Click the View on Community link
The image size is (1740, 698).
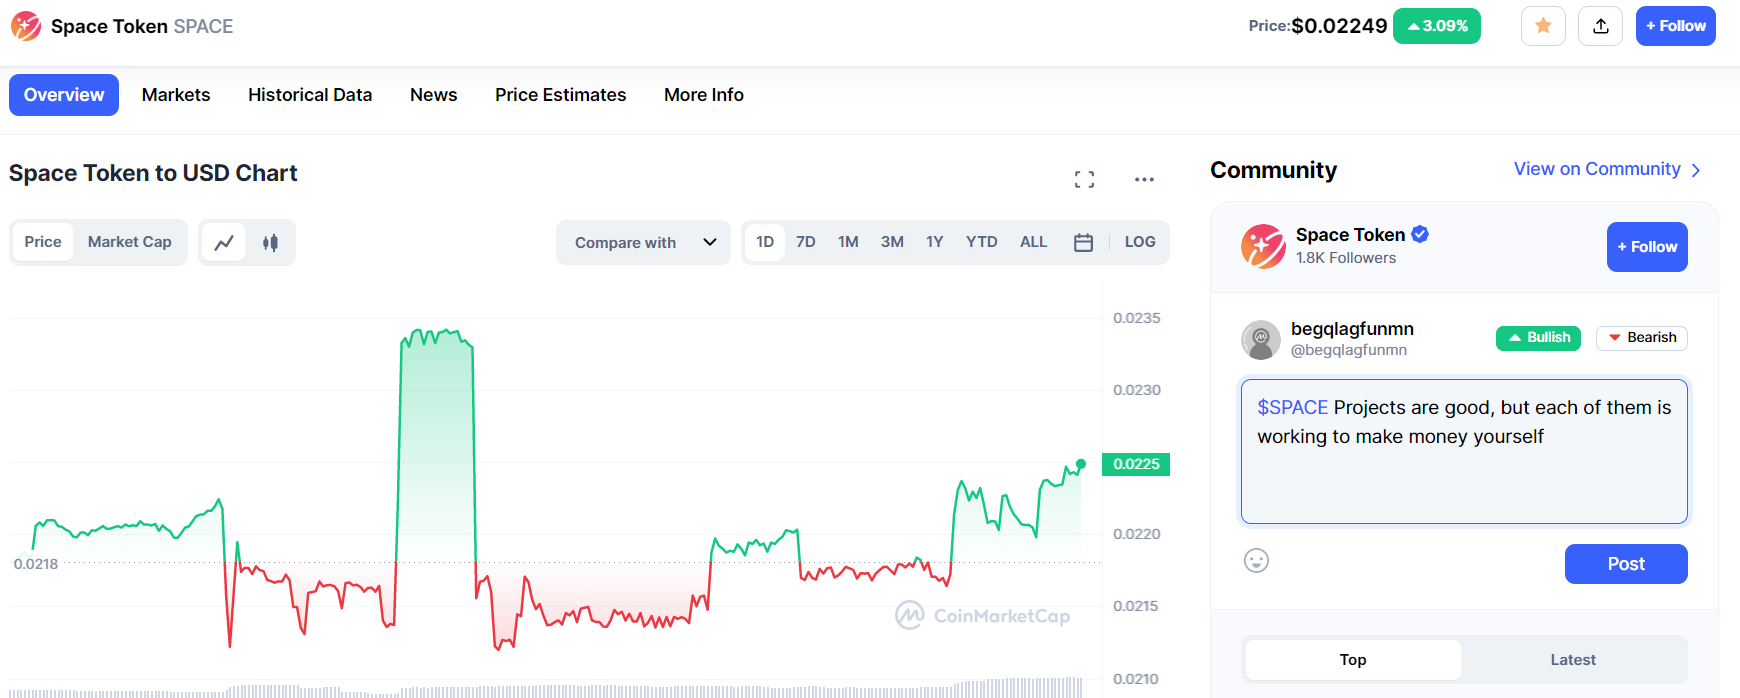click(x=1607, y=169)
